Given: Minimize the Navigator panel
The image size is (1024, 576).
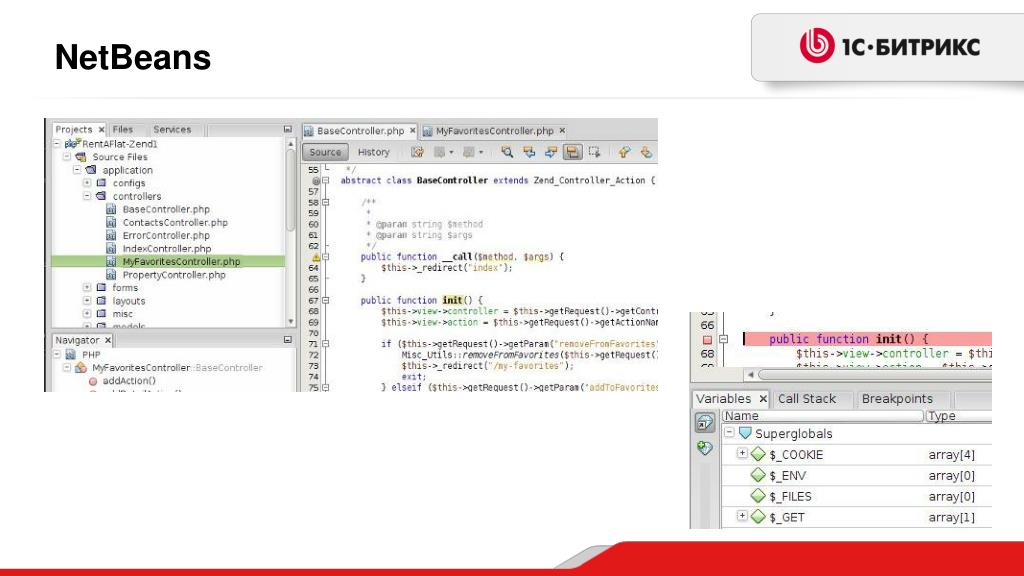Looking at the screenshot, I should pos(287,340).
